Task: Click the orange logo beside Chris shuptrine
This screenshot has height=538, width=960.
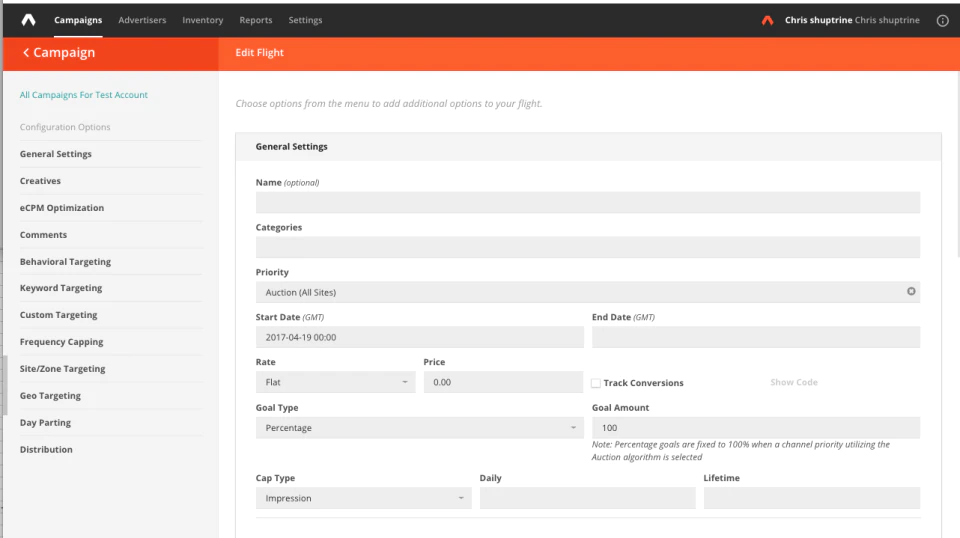Action: 767,20
